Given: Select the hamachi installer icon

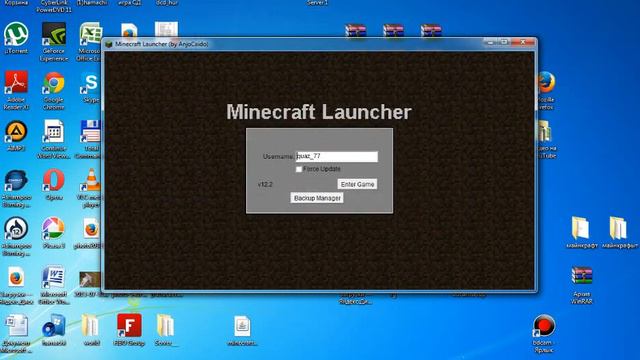Looking at the screenshot, I should click(54, 327).
